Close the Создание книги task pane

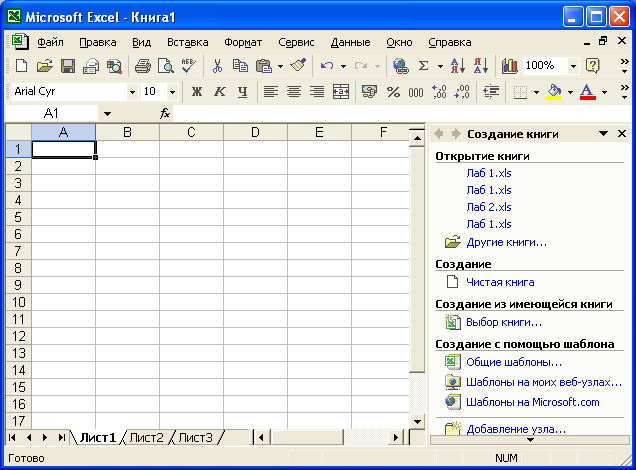coord(621,133)
